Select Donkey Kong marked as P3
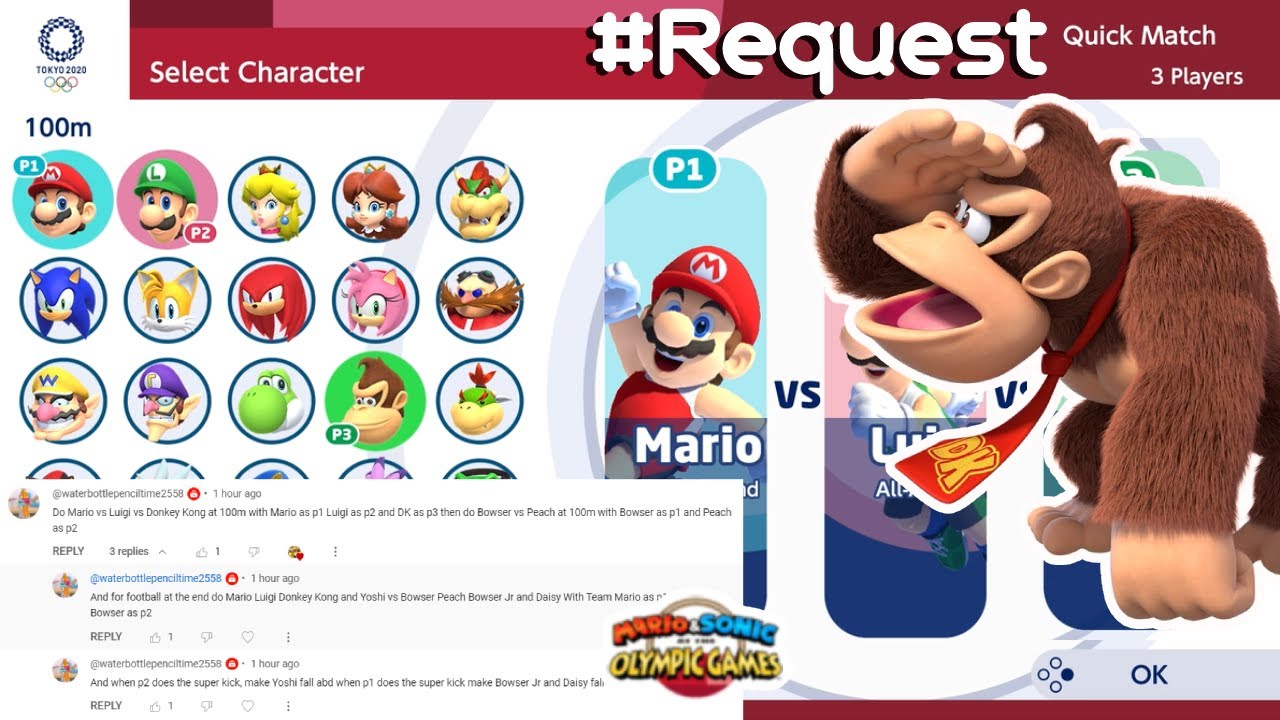Viewport: 1280px width, 720px height. tap(375, 402)
